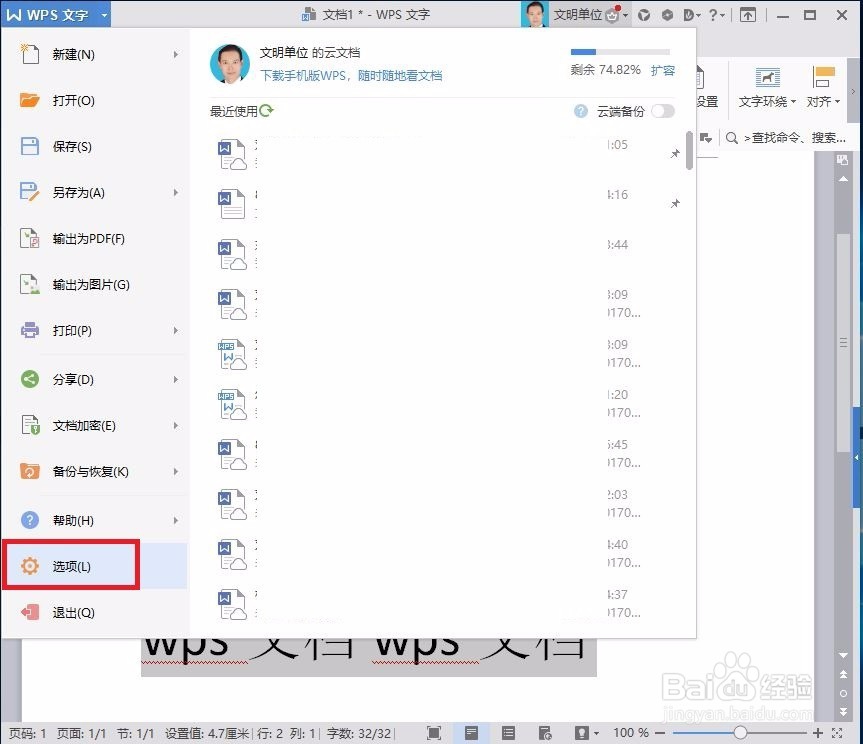Image resolution: width=863 pixels, height=744 pixels.
Task: Click the Save As icon
Action: pos(30,192)
